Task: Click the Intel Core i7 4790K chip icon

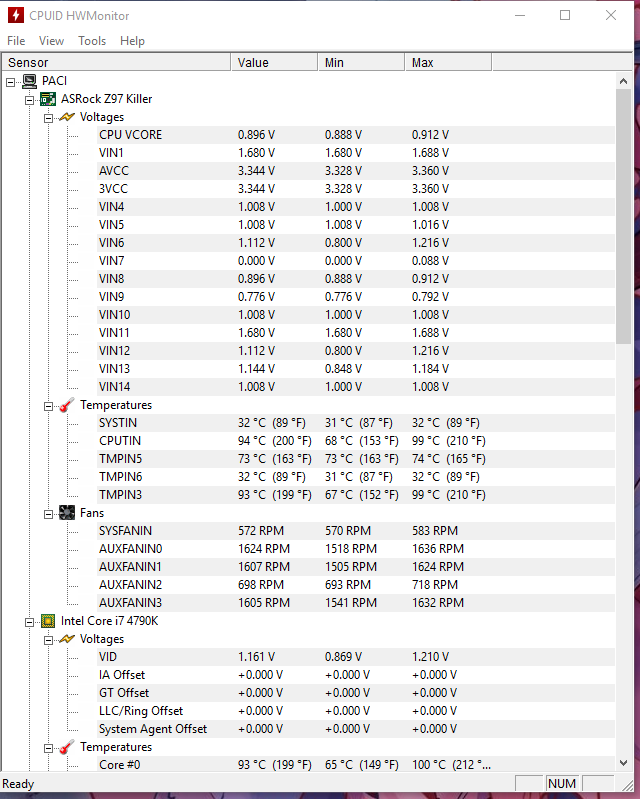Action: click(48, 621)
